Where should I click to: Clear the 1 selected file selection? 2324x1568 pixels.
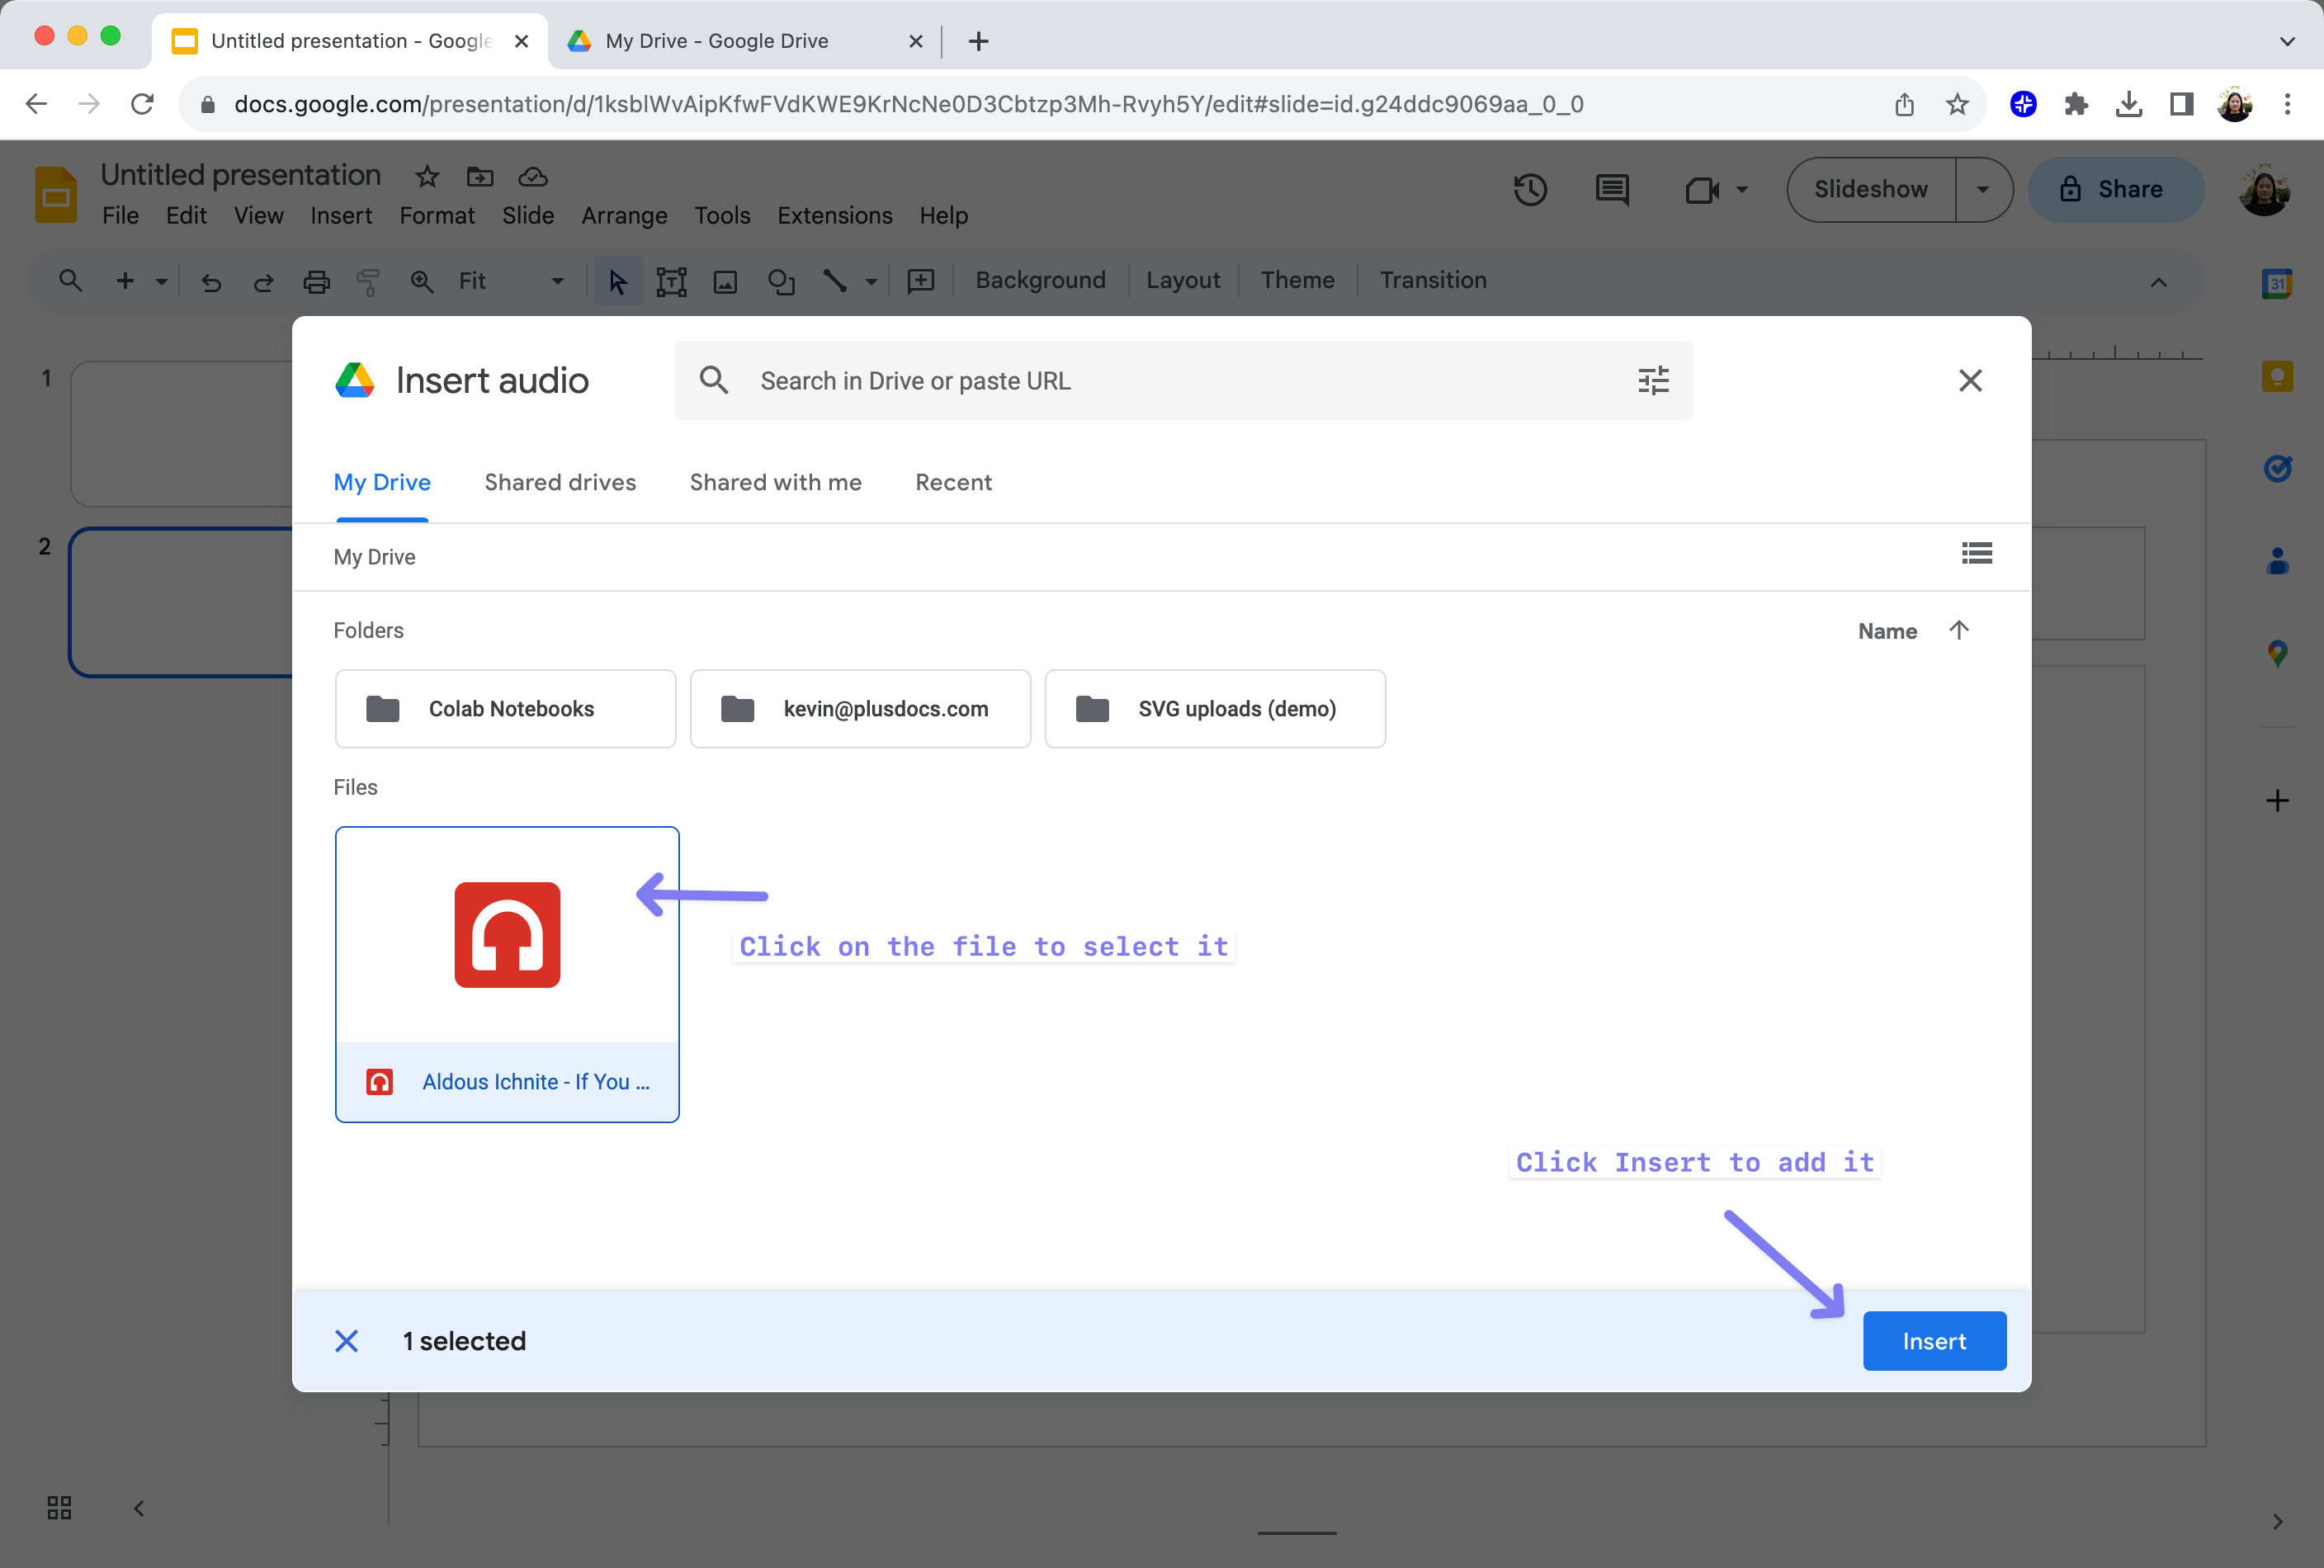click(x=346, y=1341)
